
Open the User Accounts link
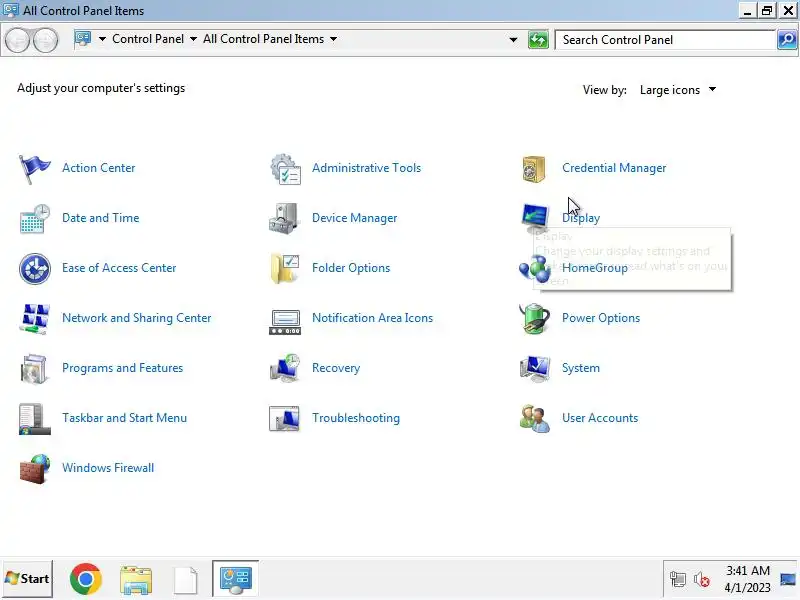point(600,418)
